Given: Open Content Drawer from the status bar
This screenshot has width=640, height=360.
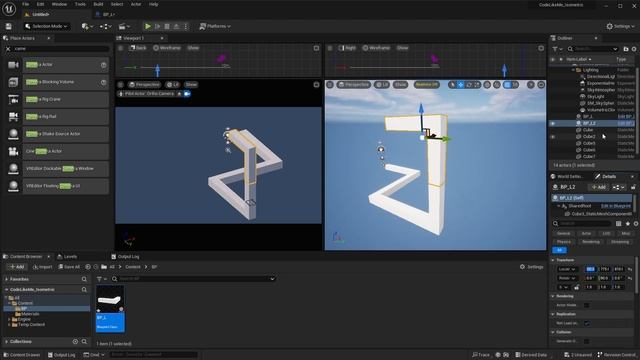Looking at the screenshot, I should 21,355.
